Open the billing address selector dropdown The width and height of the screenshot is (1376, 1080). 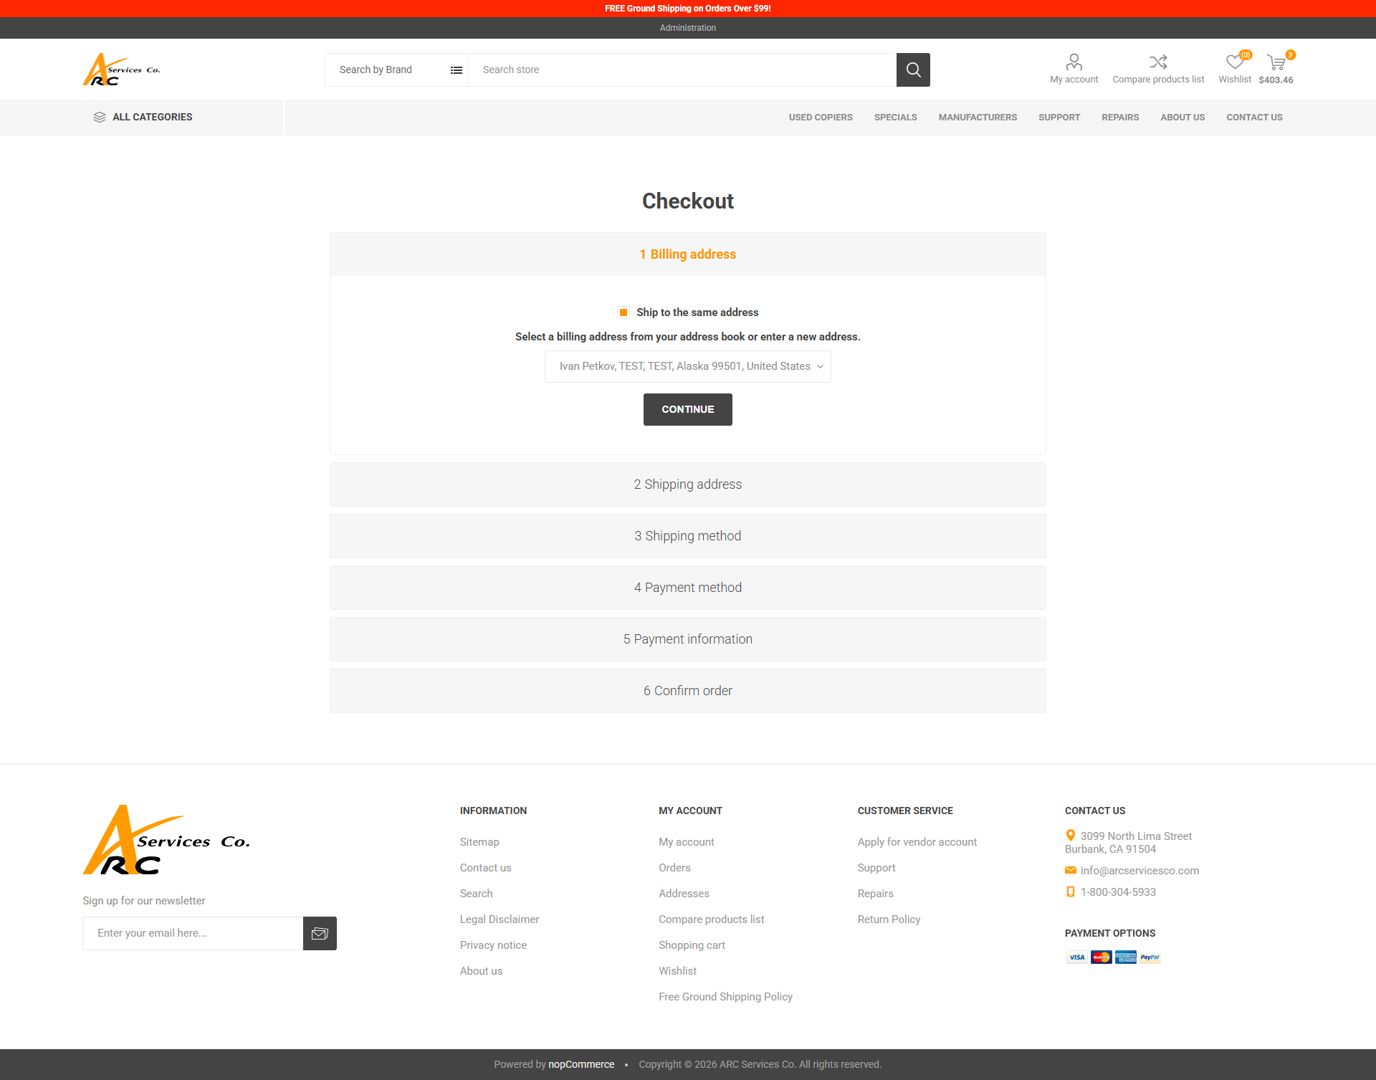(x=687, y=366)
